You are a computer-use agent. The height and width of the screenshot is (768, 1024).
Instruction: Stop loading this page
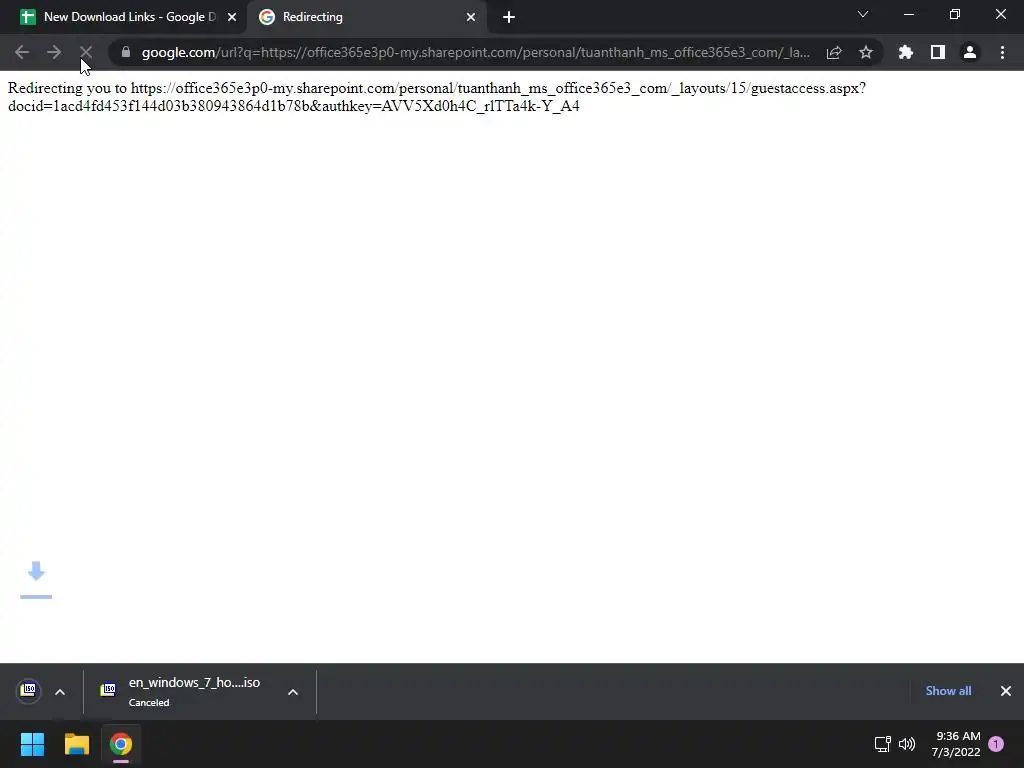tap(86, 52)
